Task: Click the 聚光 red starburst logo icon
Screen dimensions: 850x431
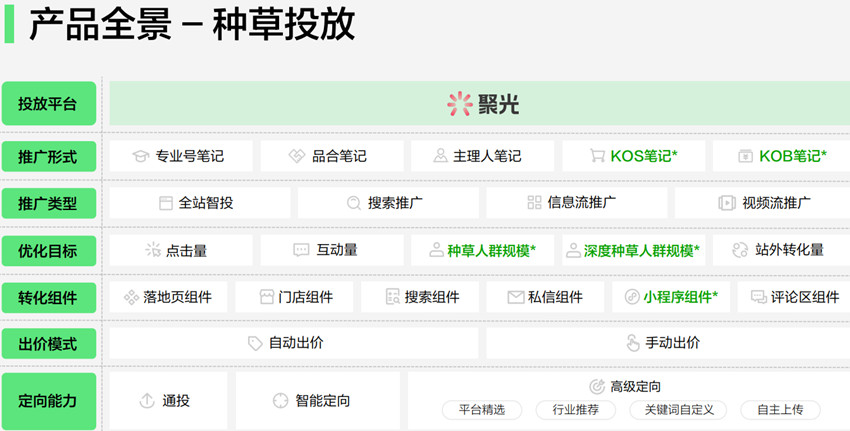Action: (x=460, y=104)
